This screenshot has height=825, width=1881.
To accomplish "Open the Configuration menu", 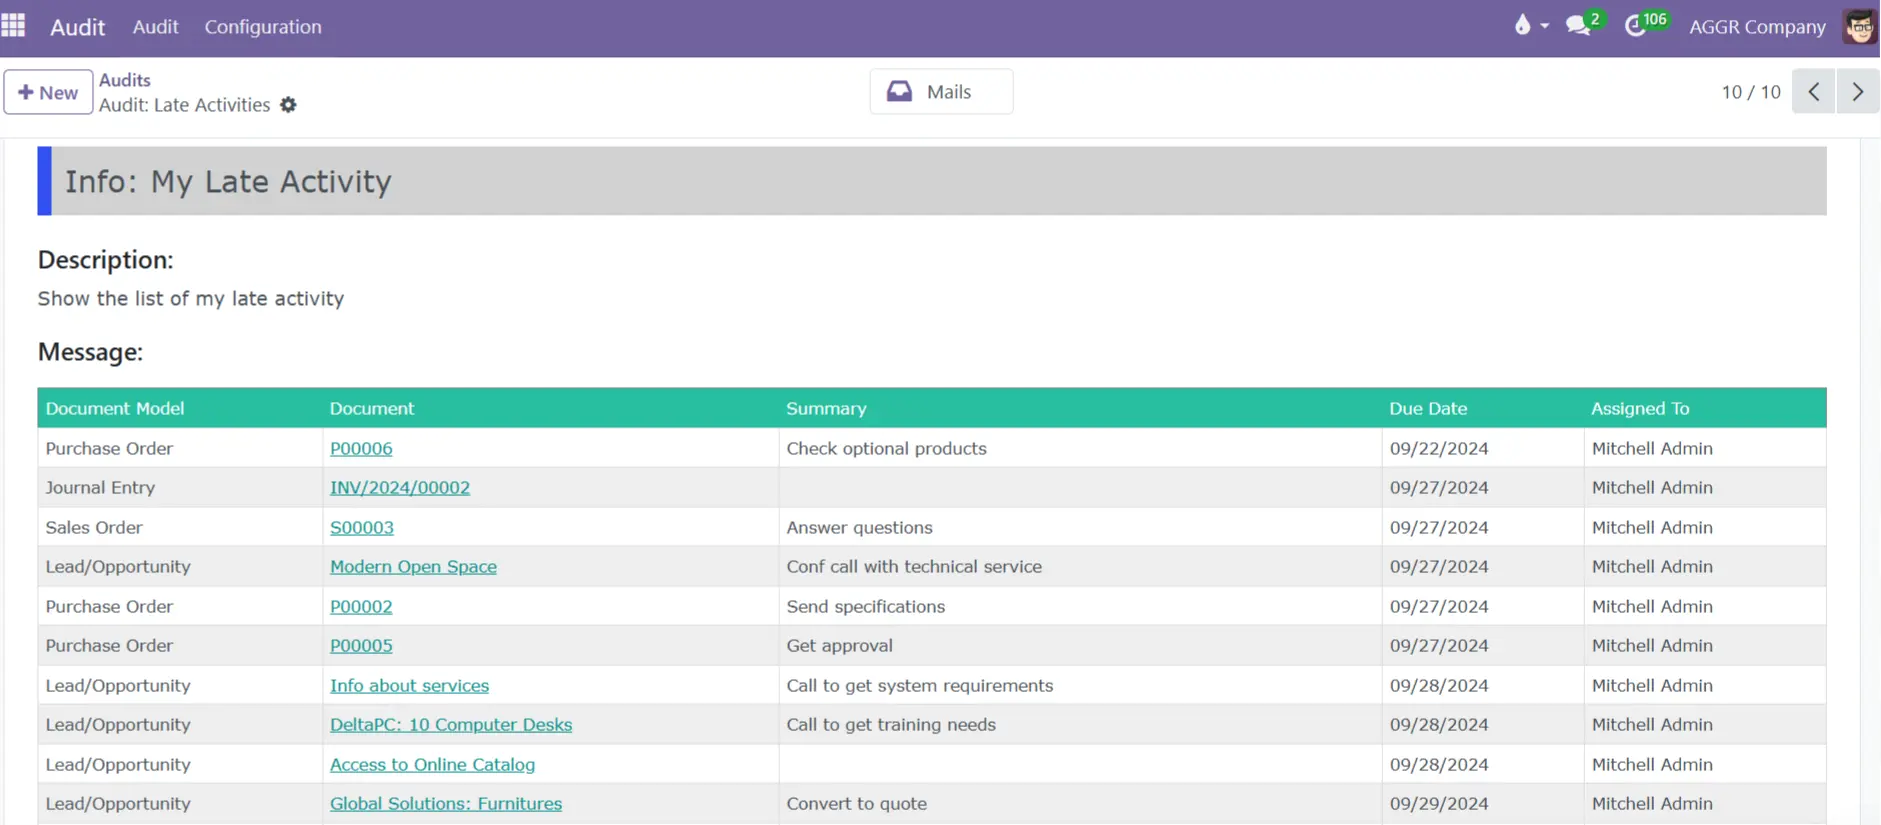I will [x=263, y=27].
